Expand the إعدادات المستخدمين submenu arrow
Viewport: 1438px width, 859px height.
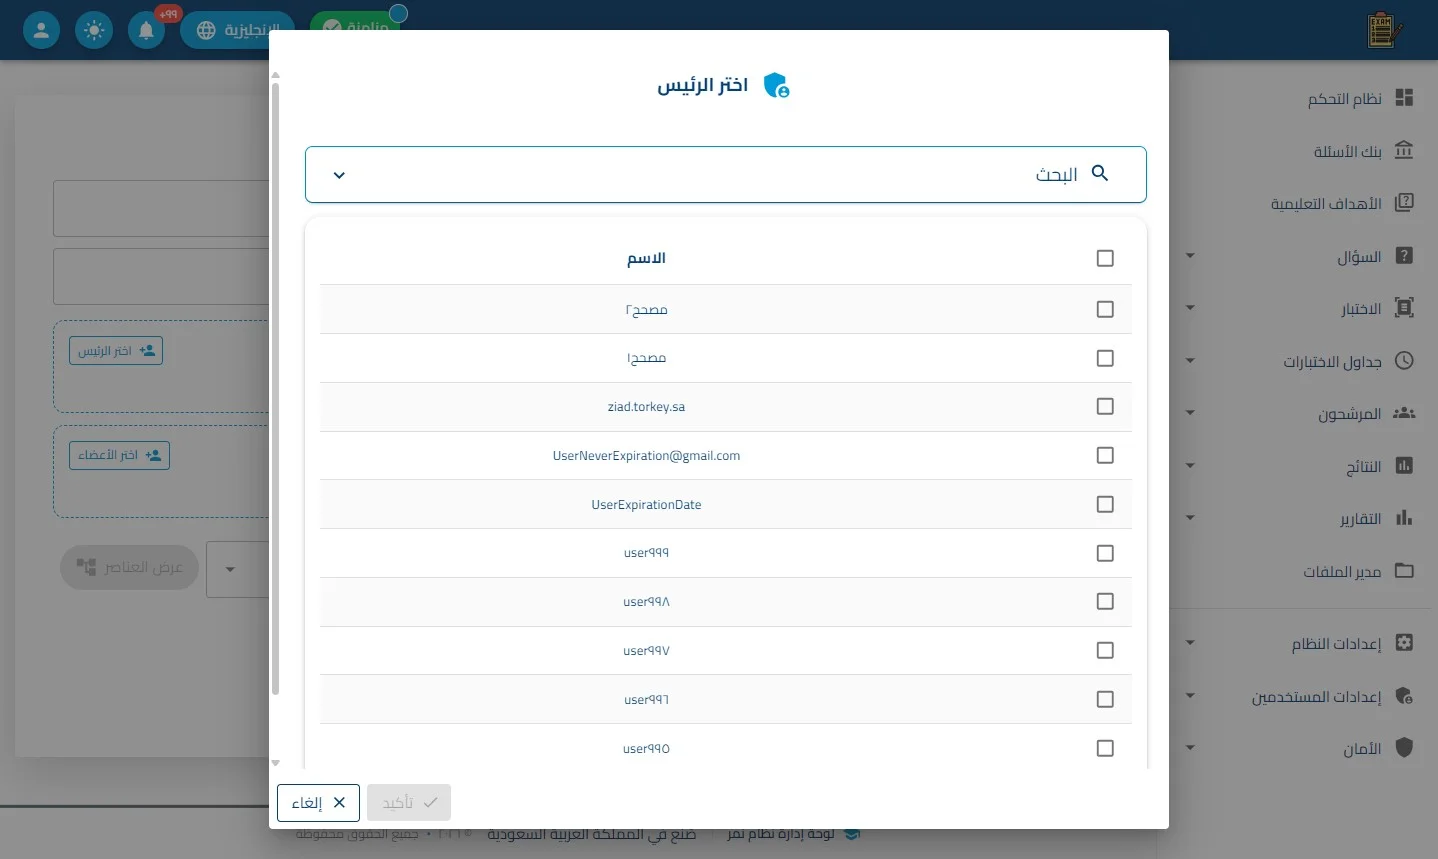coord(1190,695)
